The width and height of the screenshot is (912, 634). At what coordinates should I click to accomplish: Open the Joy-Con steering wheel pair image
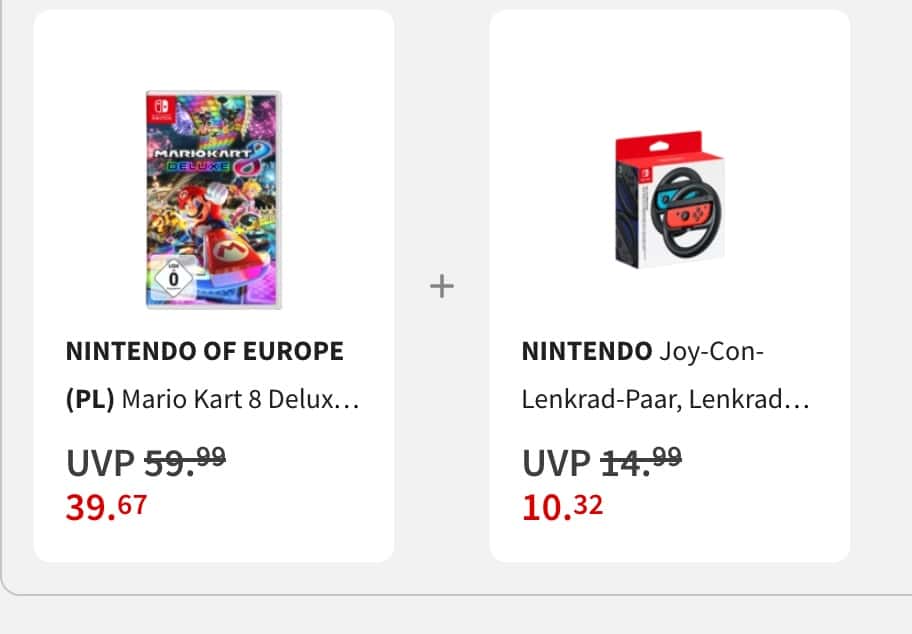(x=670, y=200)
